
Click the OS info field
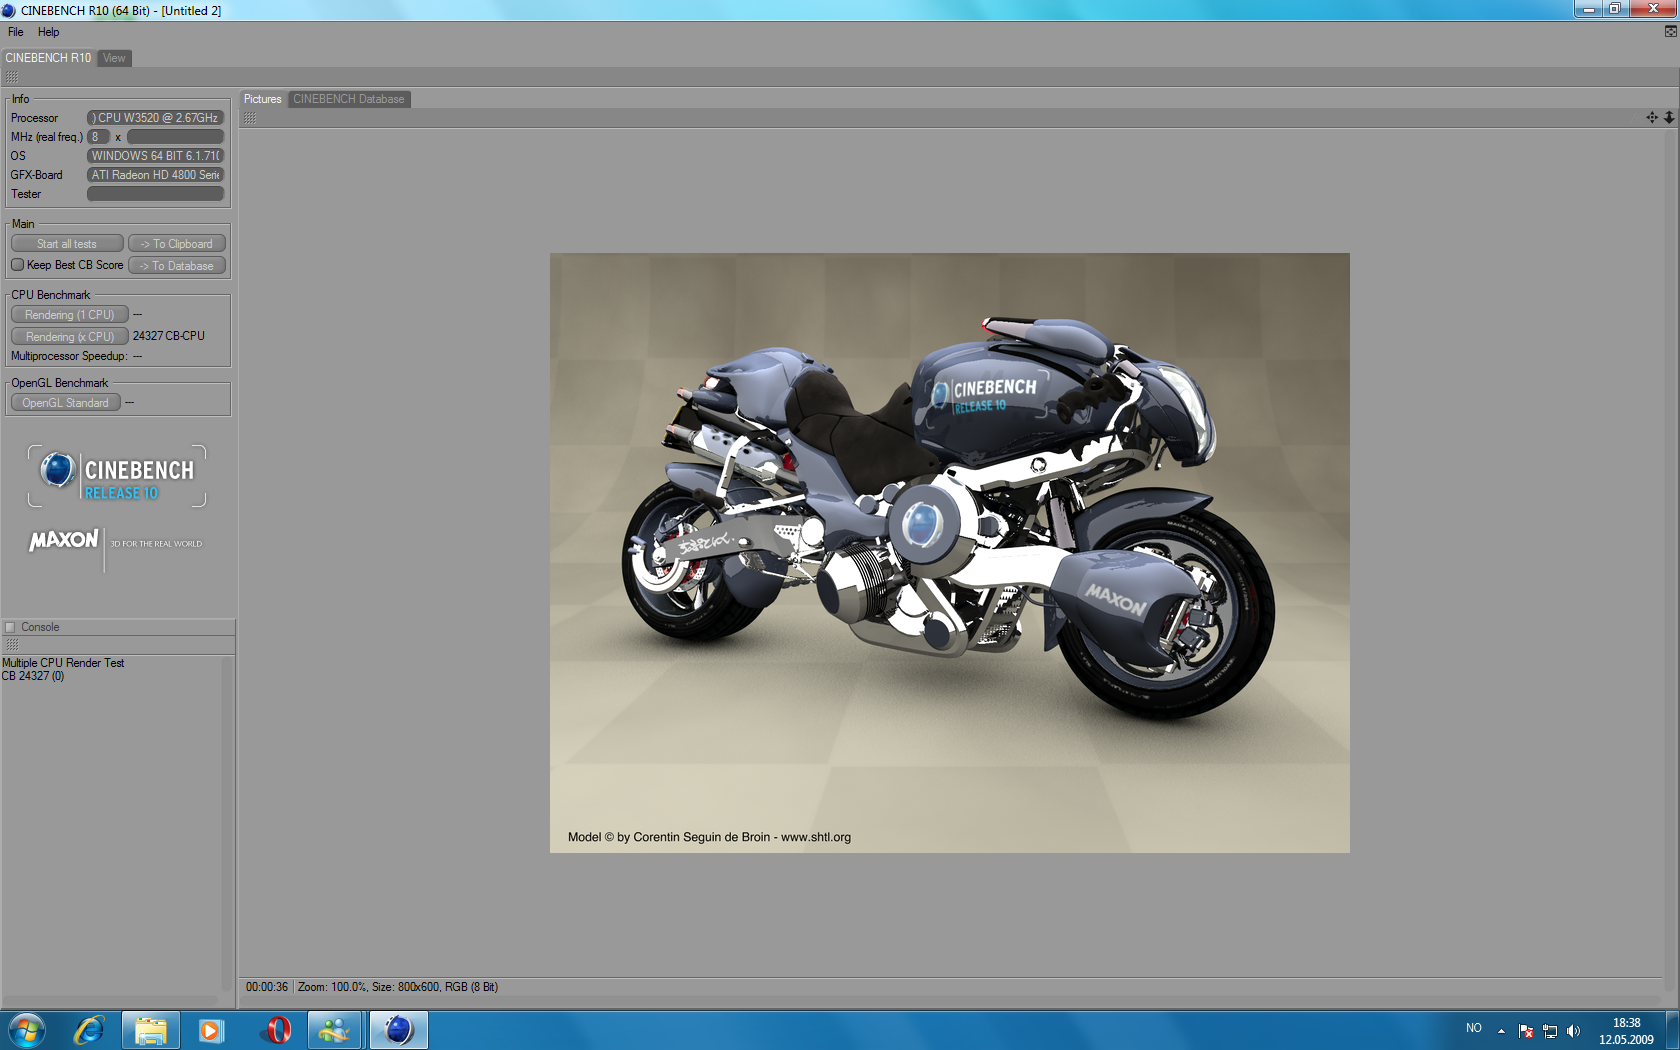pos(155,156)
